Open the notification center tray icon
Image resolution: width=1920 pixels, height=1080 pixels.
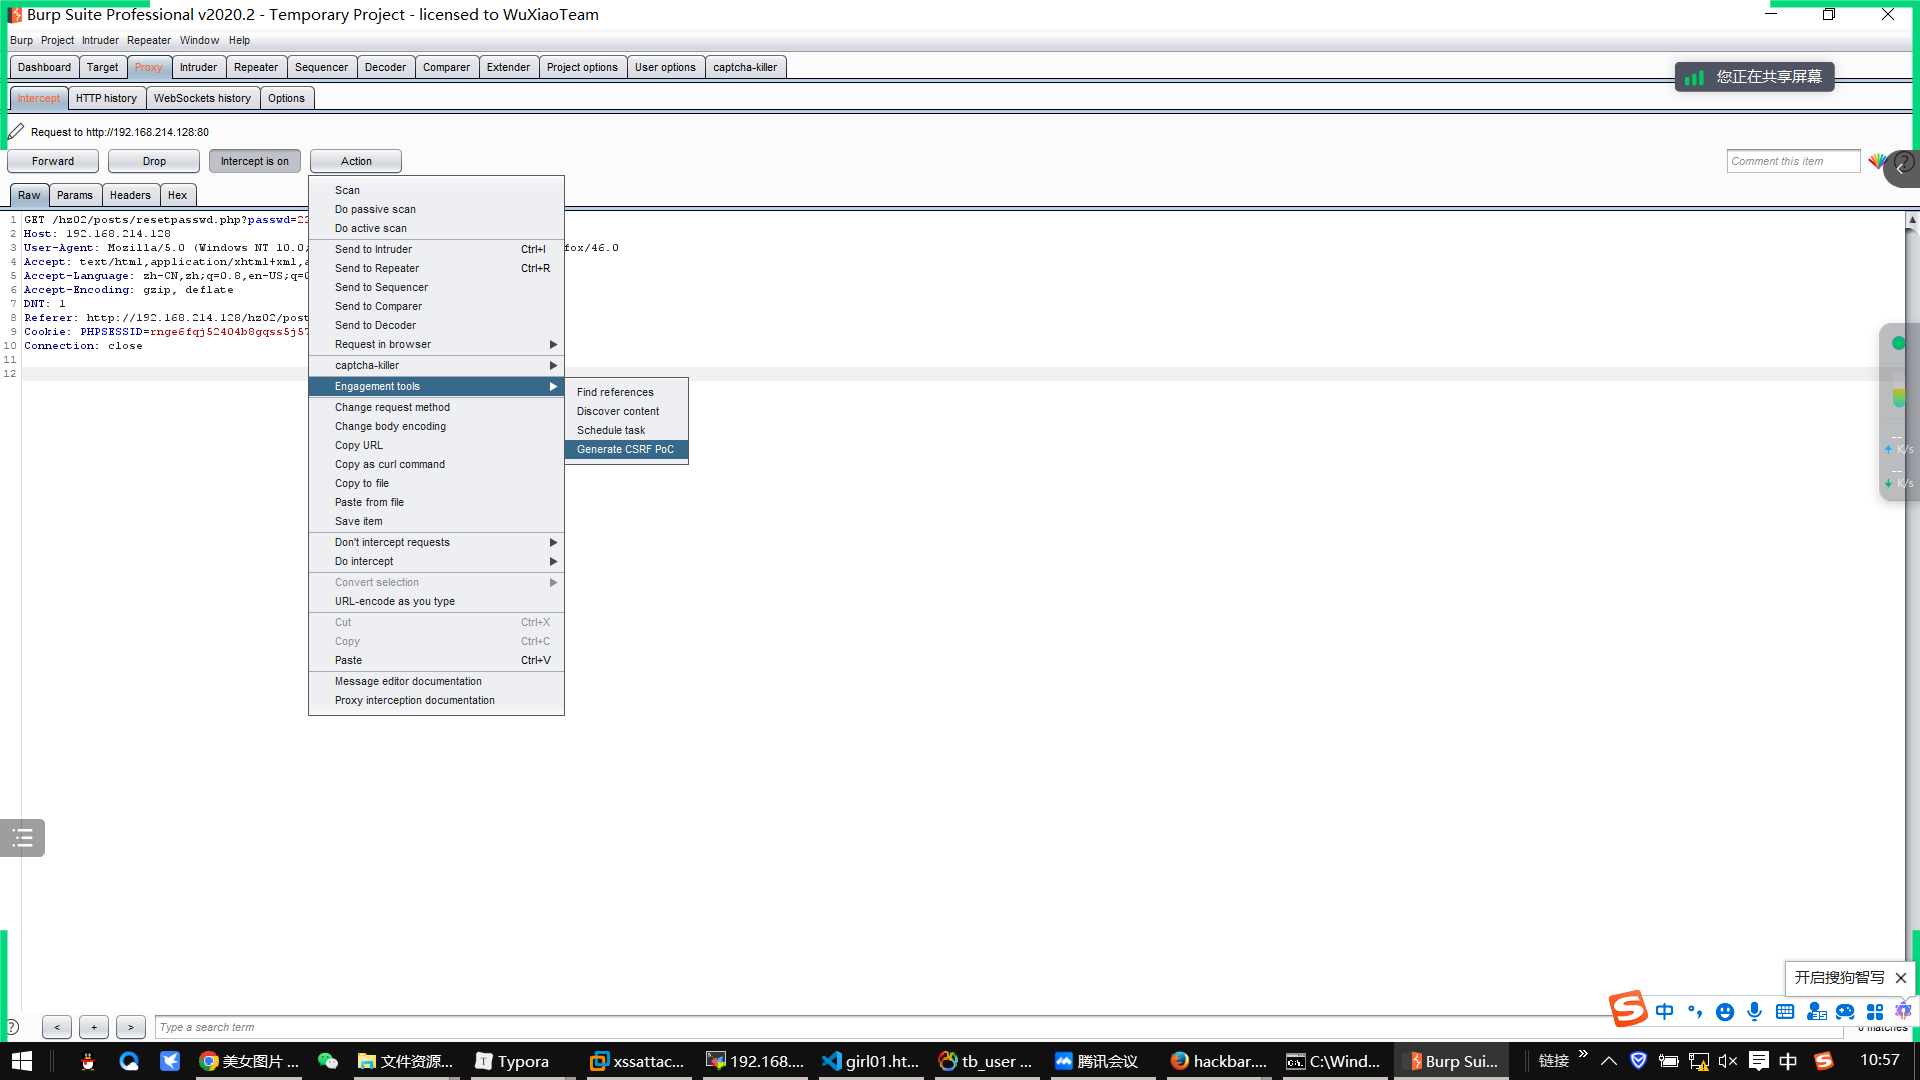pyautogui.click(x=1759, y=1061)
